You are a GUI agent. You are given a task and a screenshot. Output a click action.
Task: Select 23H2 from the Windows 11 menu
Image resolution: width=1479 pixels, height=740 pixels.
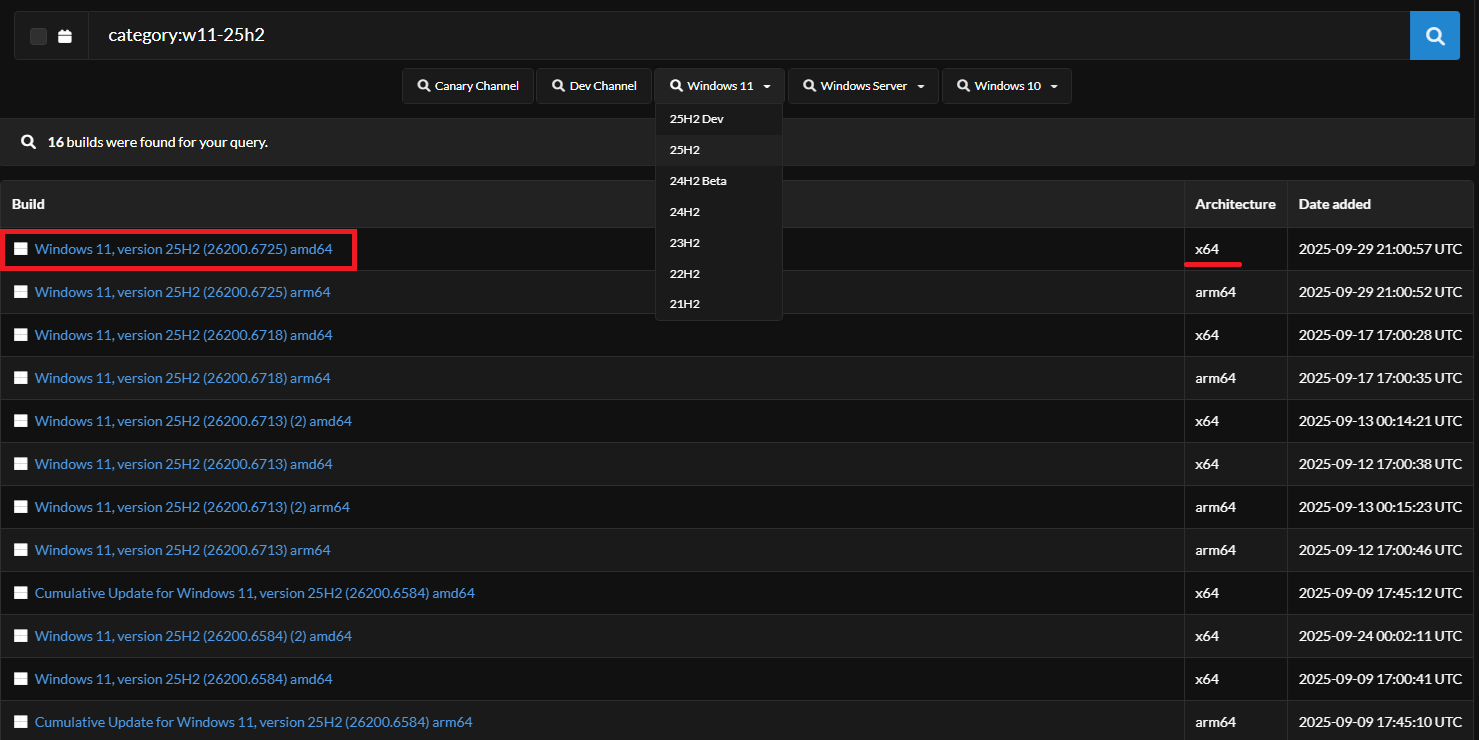click(x=719, y=243)
